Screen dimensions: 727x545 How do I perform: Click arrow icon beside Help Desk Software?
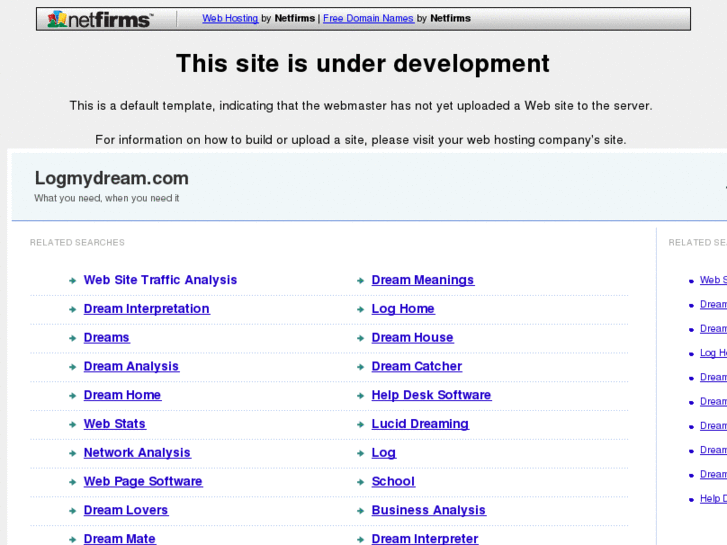[360, 396]
